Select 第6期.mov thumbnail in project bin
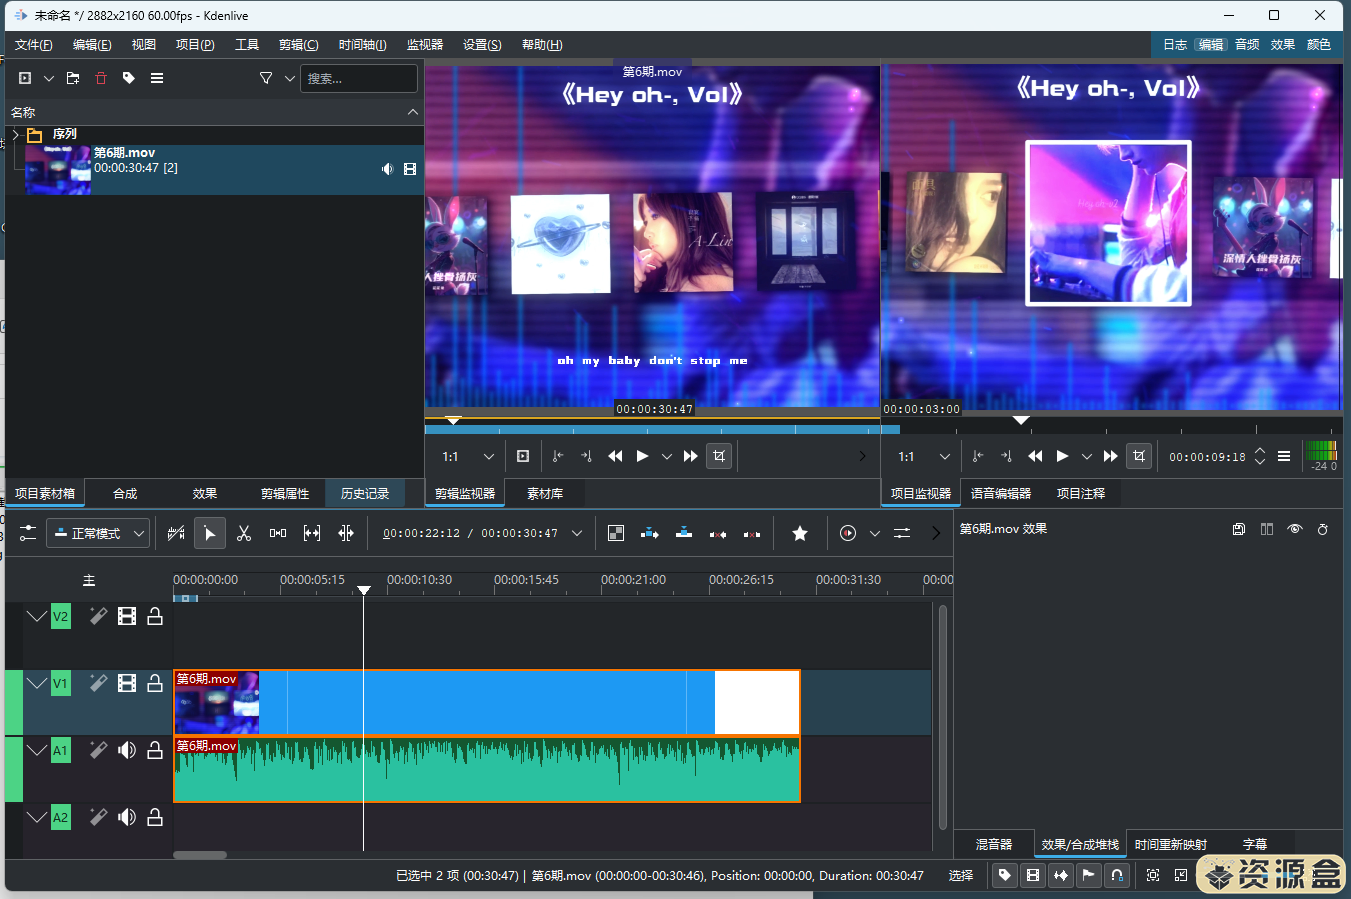1351x899 pixels. (58, 170)
